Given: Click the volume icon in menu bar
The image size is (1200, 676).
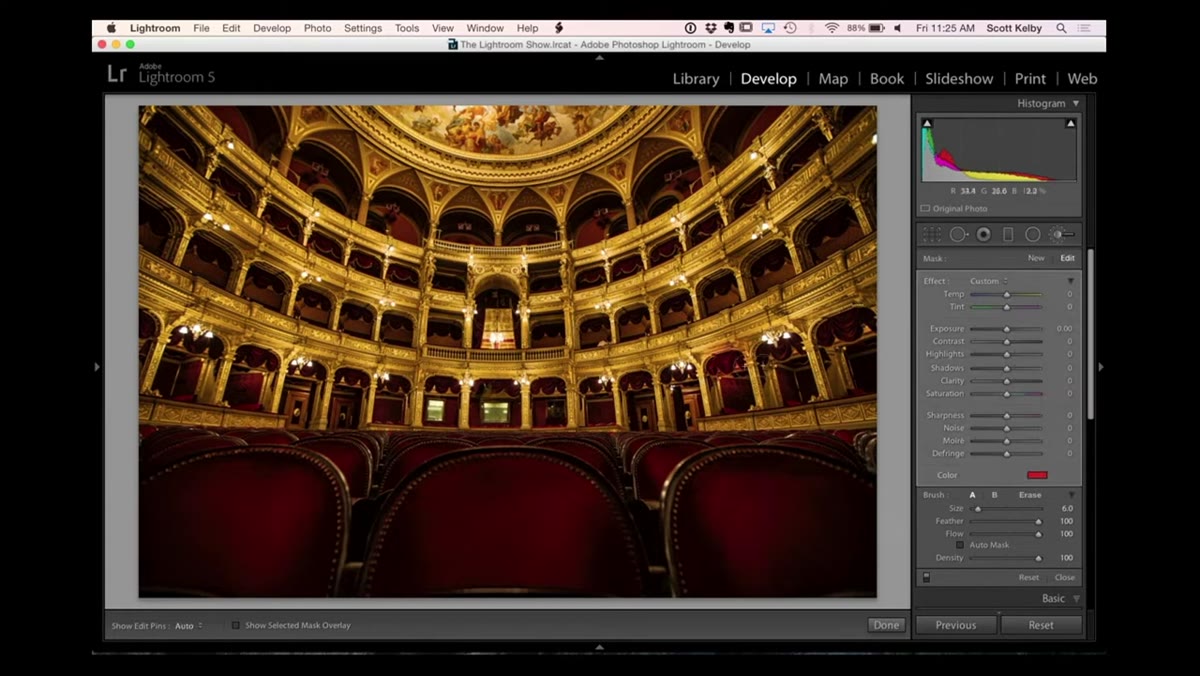Looking at the screenshot, I should (x=897, y=28).
